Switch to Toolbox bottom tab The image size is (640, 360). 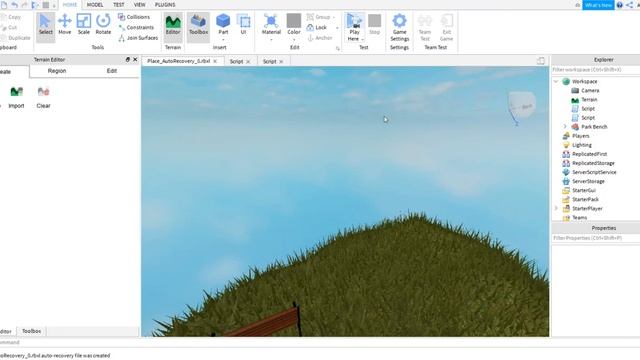coord(31,331)
